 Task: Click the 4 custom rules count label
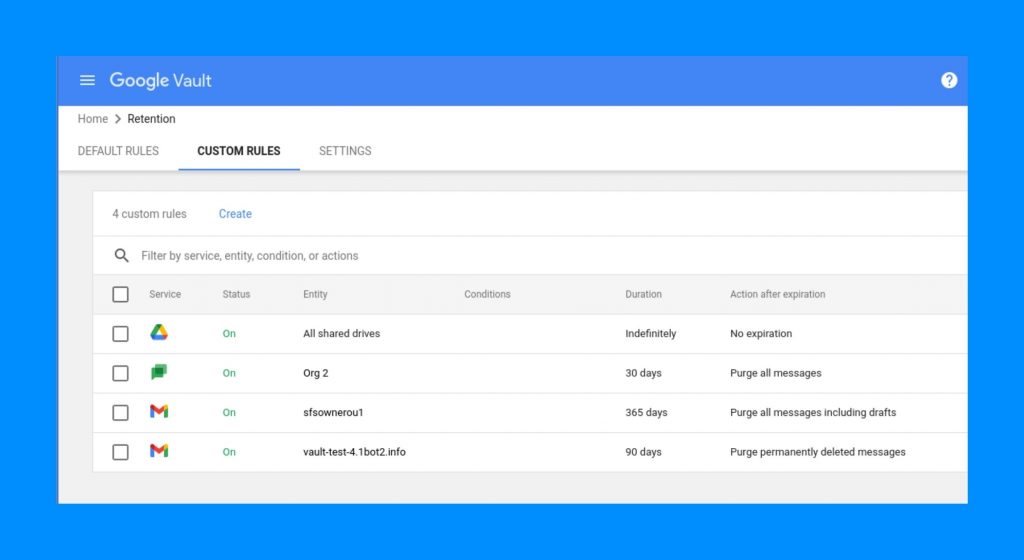click(x=149, y=214)
